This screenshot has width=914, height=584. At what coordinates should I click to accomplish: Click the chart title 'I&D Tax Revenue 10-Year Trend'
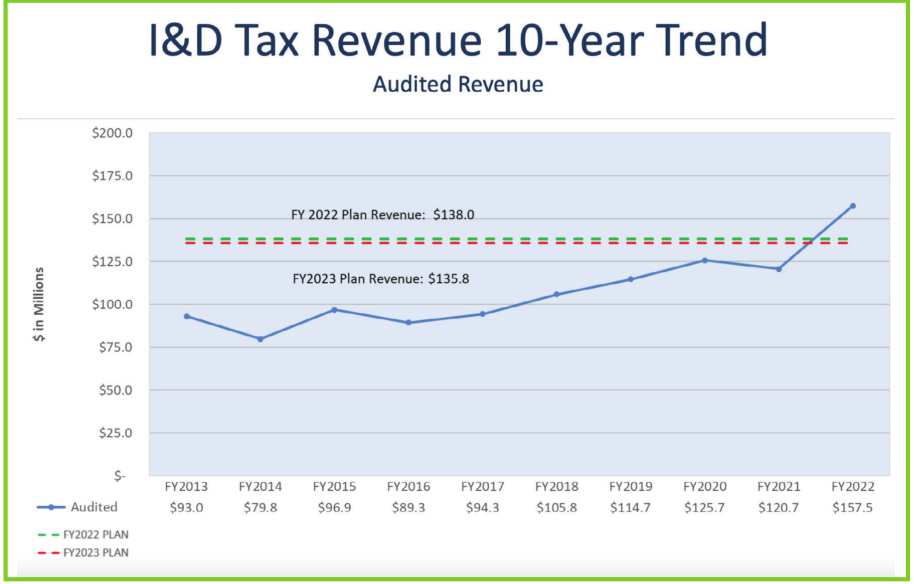458,40
